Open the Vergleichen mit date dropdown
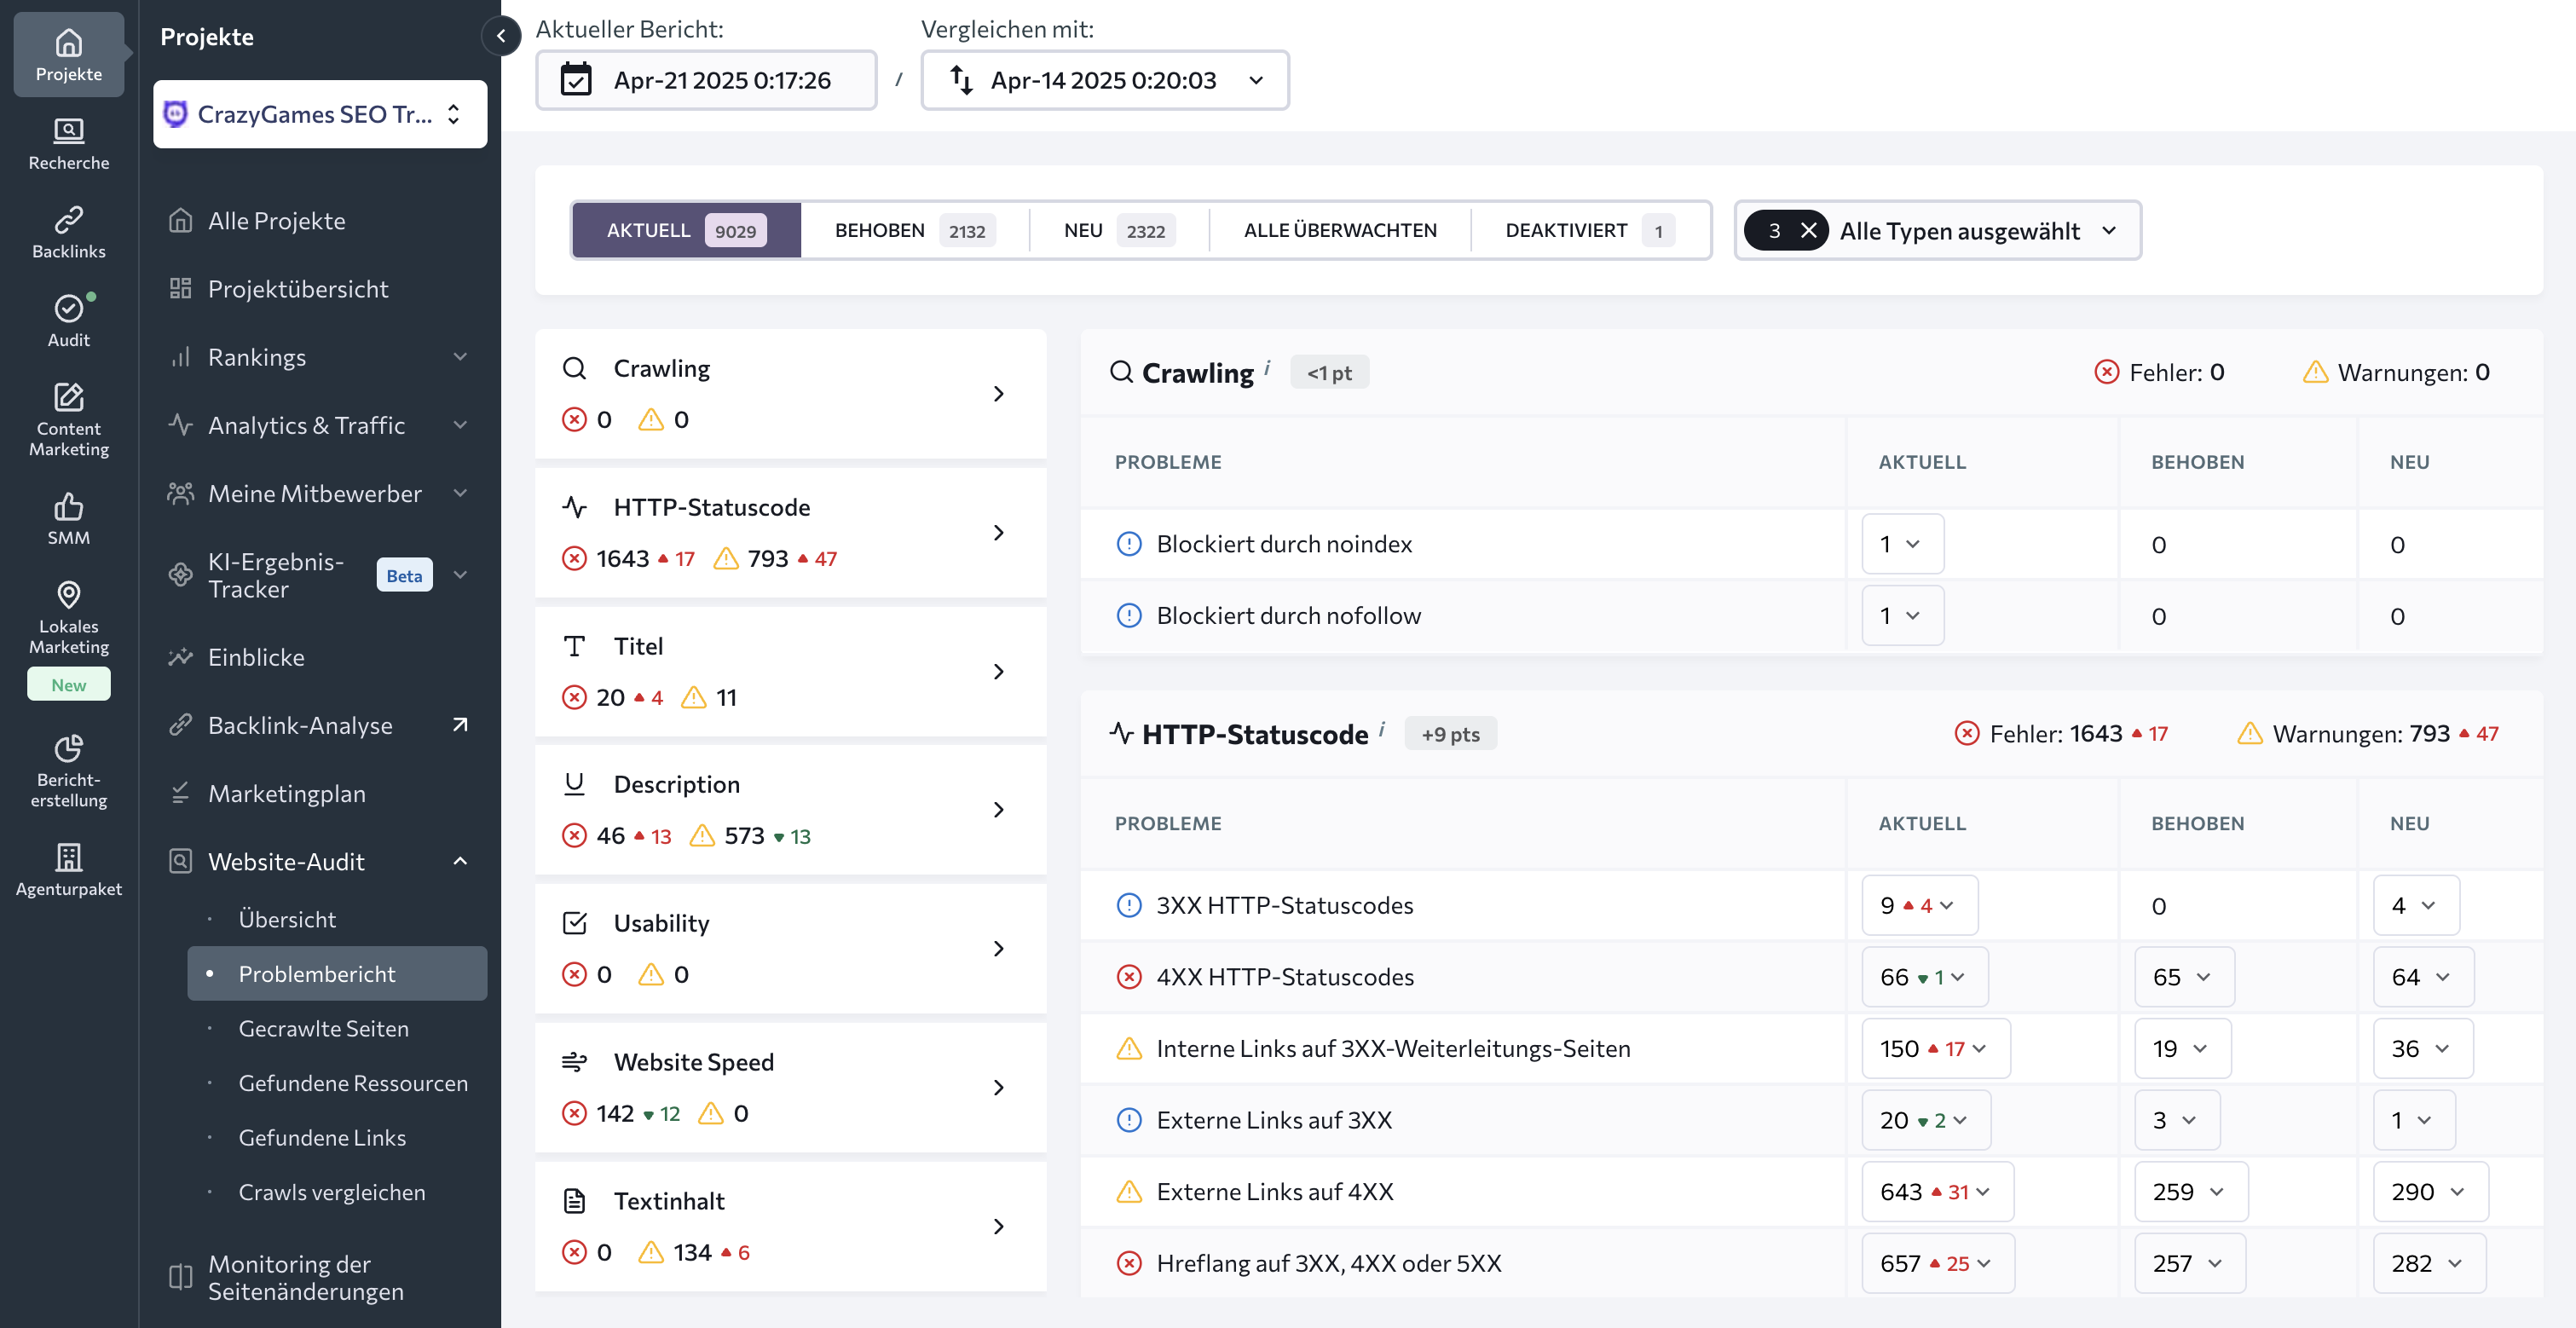Screen dimensions: 2576x1328 (1104, 80)
